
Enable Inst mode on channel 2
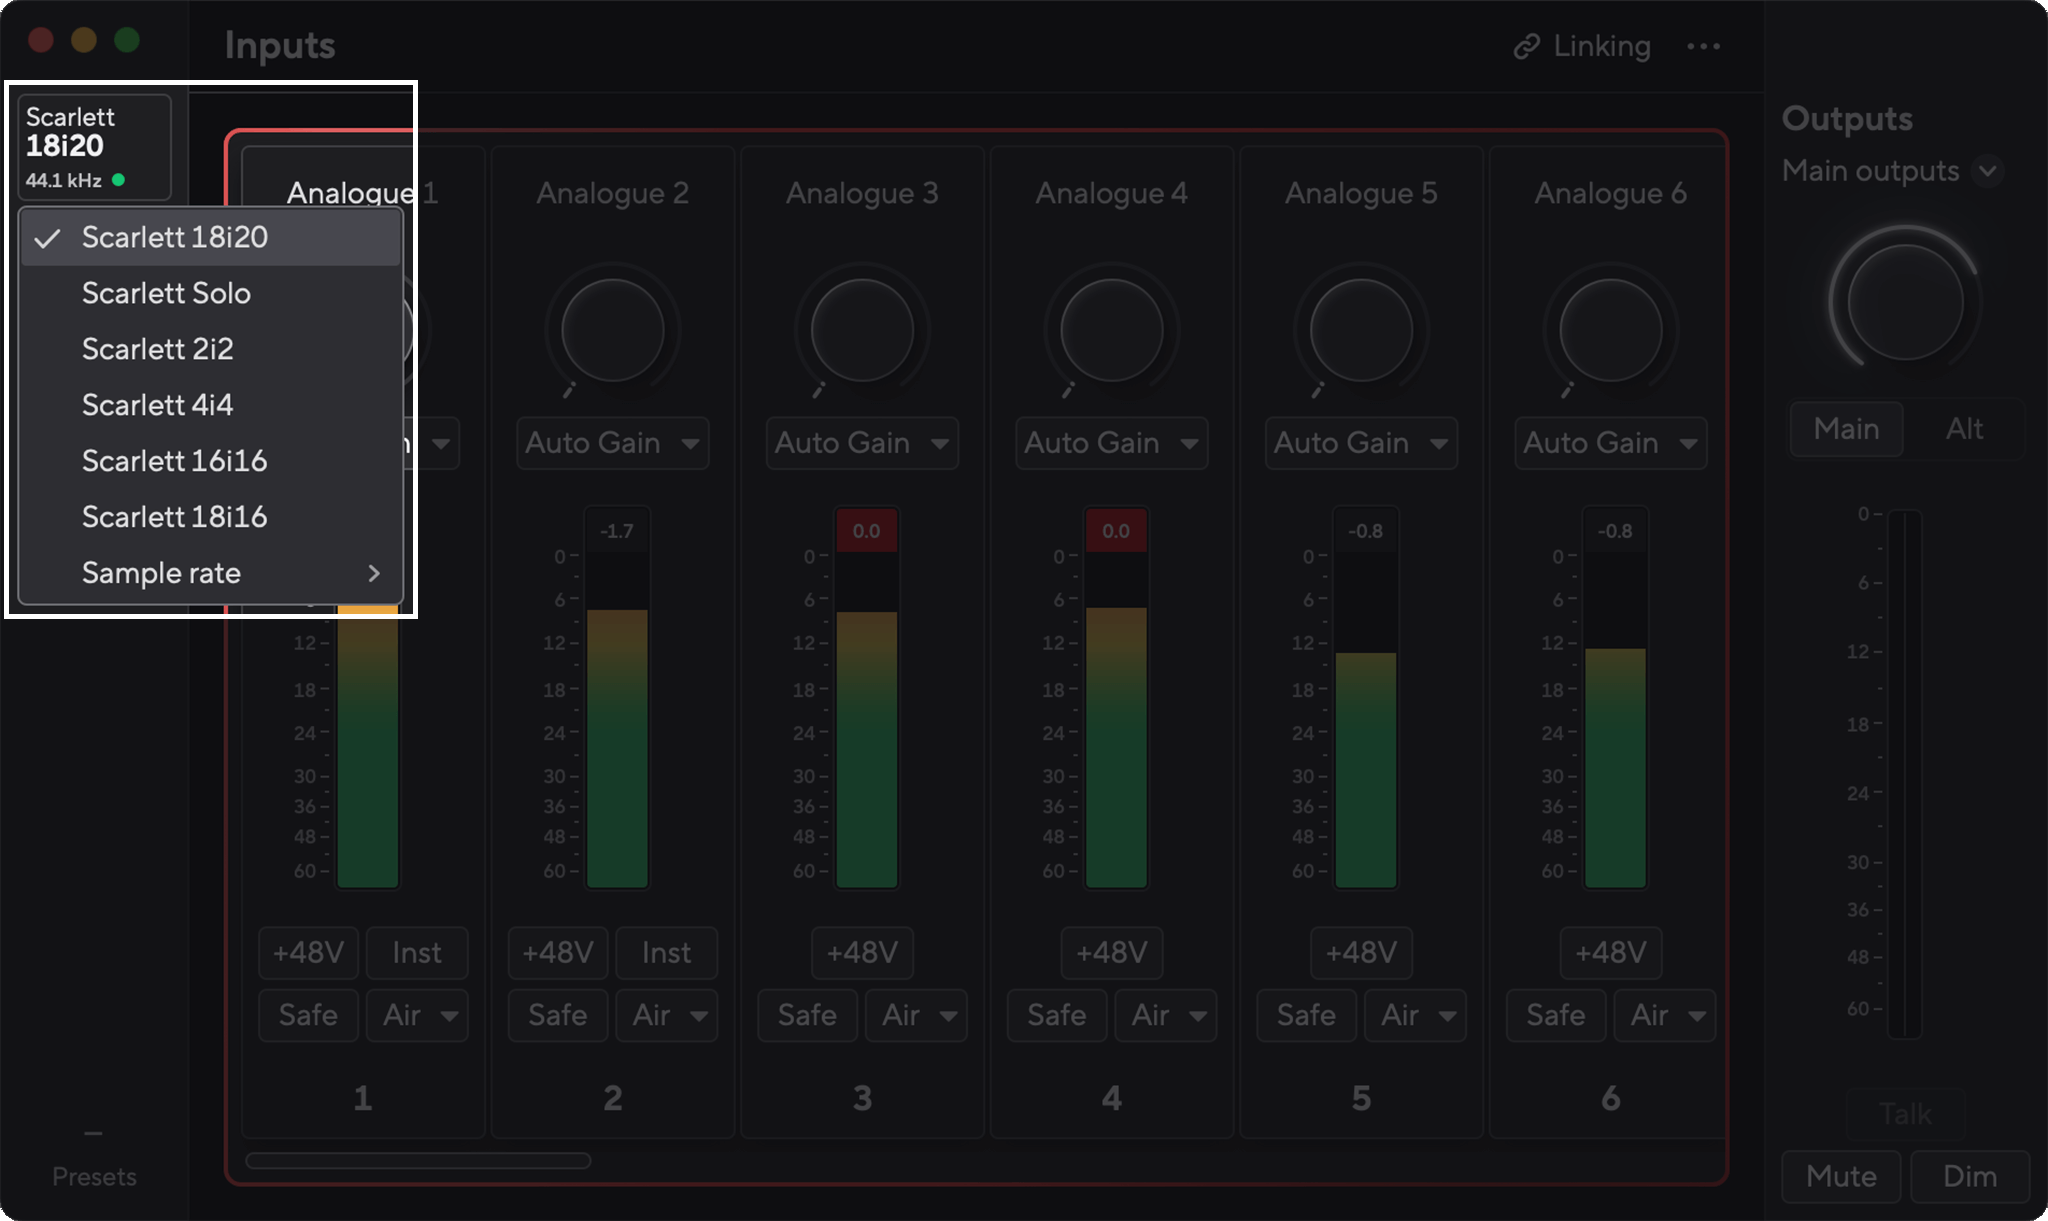point(666,953)
